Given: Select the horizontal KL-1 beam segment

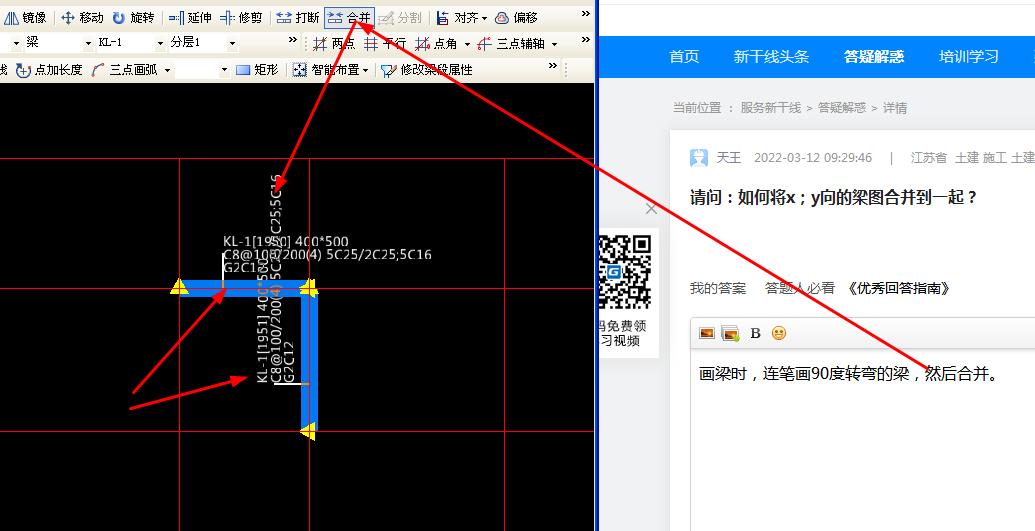Looking at the screenshot, I should coord(244,289).
